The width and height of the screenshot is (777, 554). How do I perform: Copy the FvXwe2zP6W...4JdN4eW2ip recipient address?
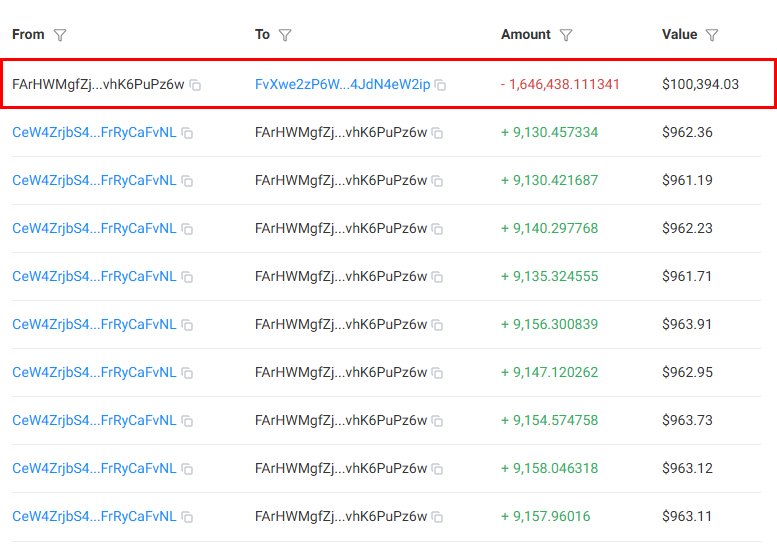click(441, 85)
